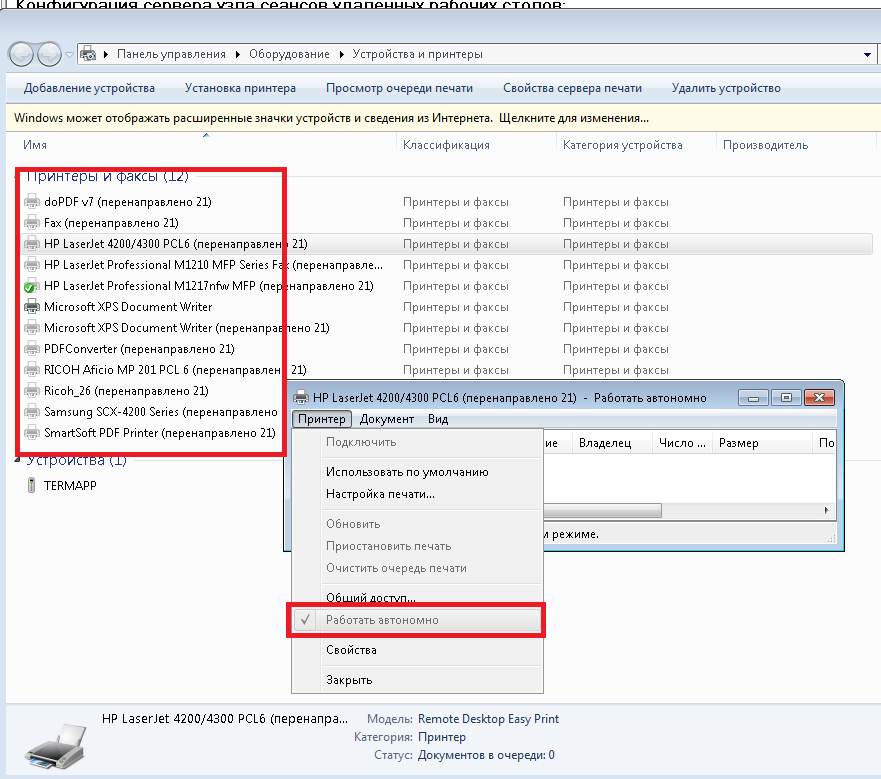Minimize the HP LaserJet queue window
The width and height of the screenshot is (881, 779).
[753, 398]
